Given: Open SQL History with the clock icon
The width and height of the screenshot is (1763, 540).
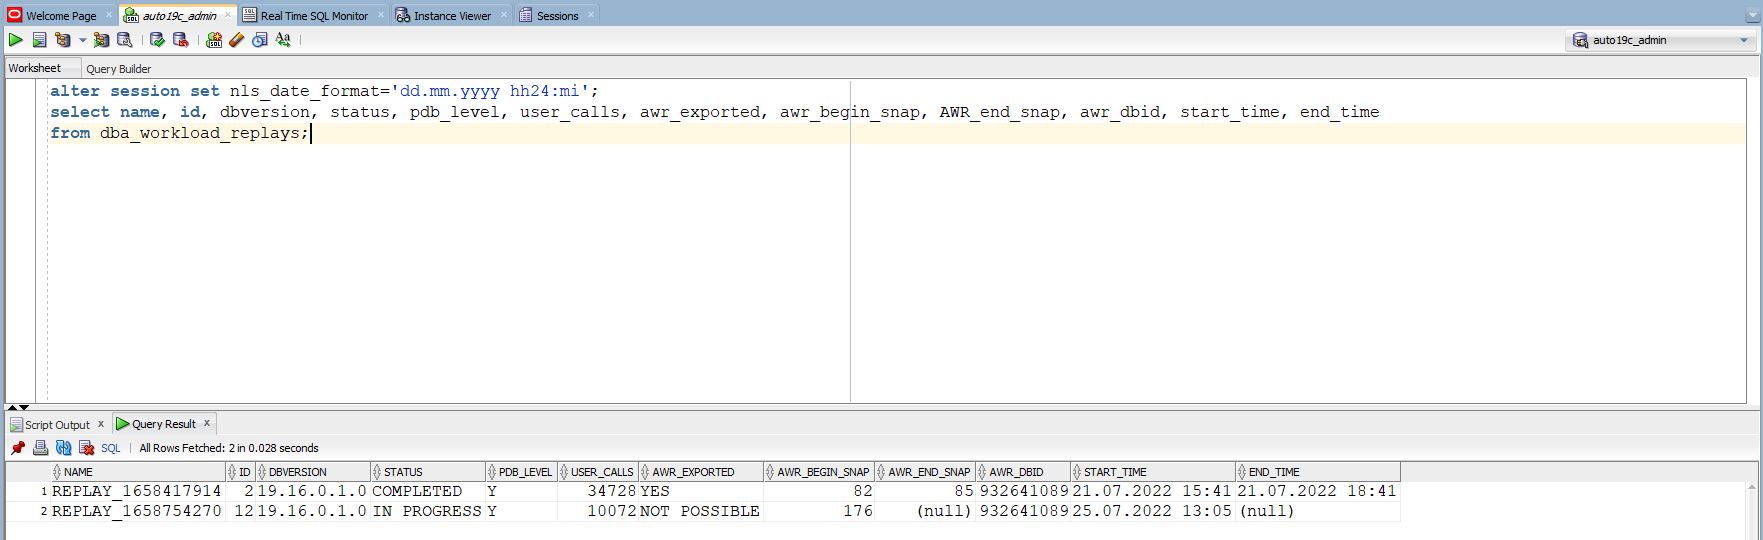Looking at the screenshot, I should tap(260, 40).
